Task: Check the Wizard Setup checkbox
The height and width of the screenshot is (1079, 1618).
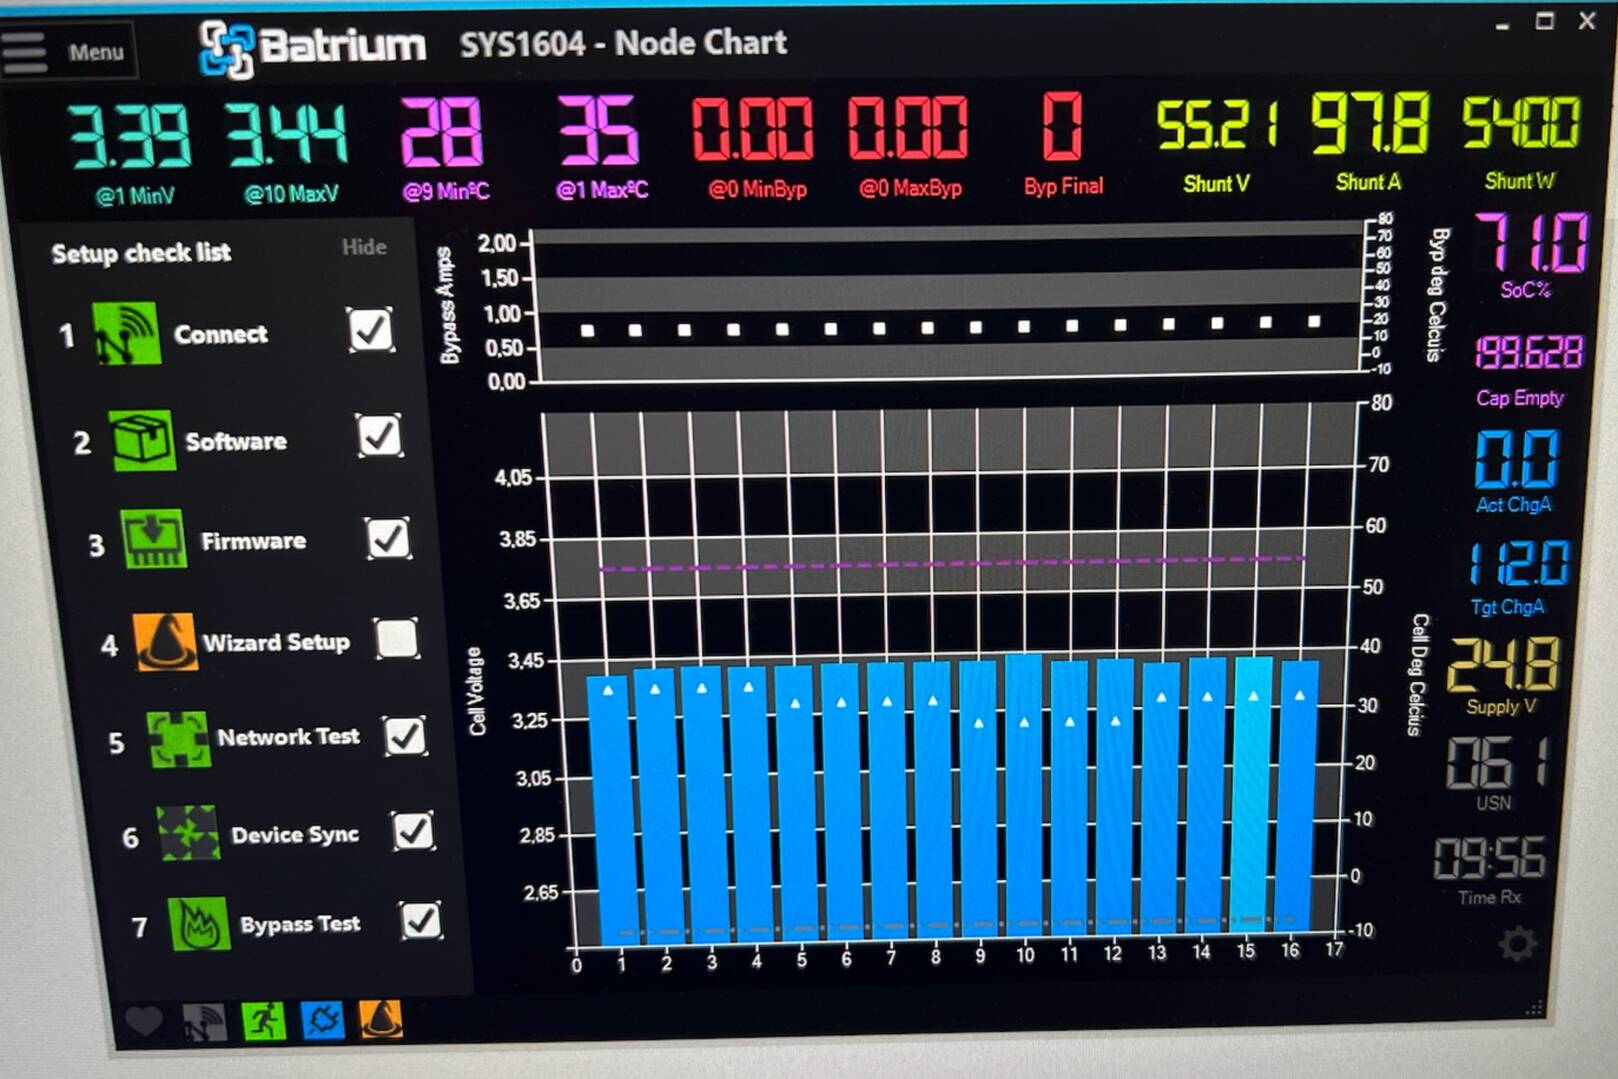Action: 397,639
